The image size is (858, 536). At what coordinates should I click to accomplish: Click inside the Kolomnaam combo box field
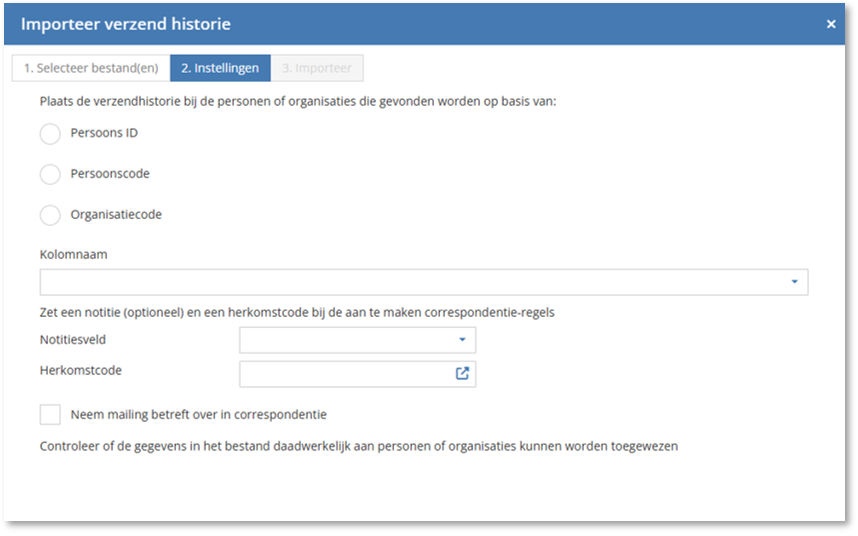pos(410,282)
